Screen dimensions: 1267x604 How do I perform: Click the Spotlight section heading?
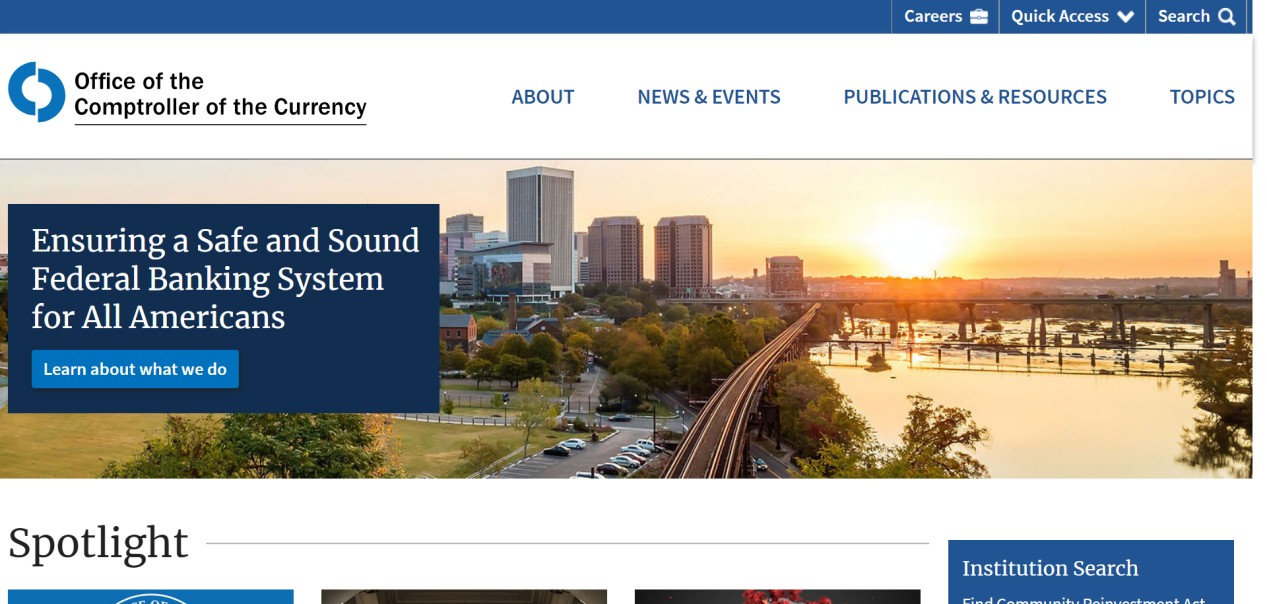coord(98,542)
